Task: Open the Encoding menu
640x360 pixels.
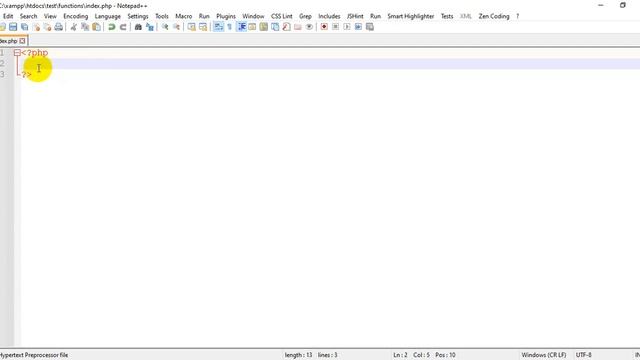Action: coord(76,16)
